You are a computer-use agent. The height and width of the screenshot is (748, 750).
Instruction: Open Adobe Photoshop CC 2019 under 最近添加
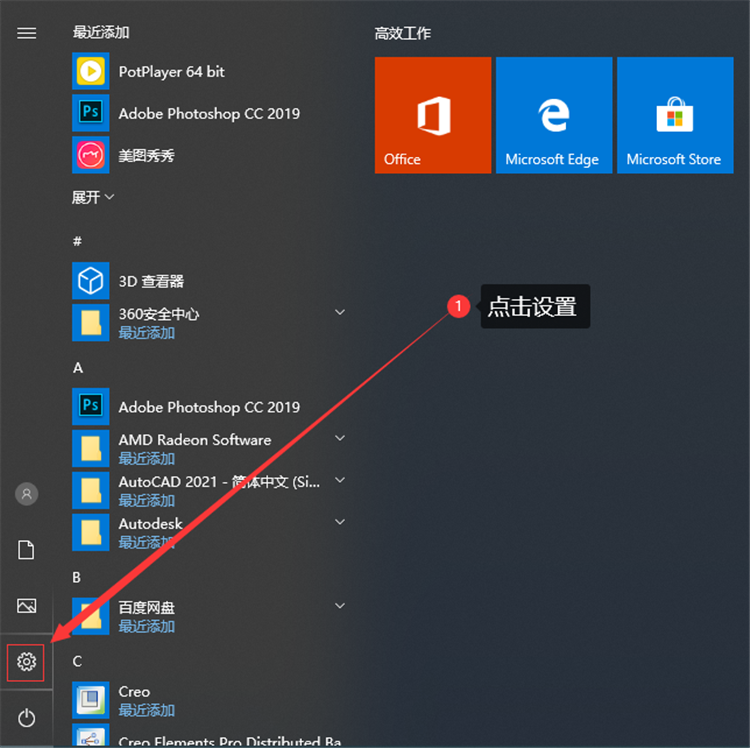210,113
